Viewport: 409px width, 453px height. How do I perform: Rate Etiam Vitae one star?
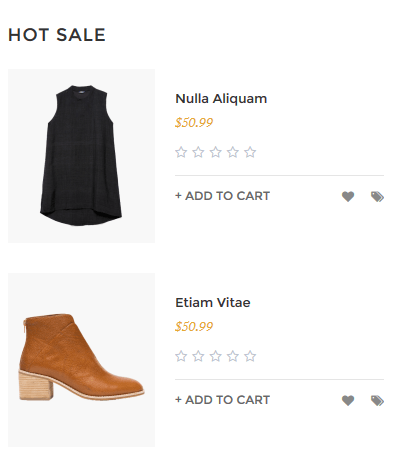(x=181, y=356)
